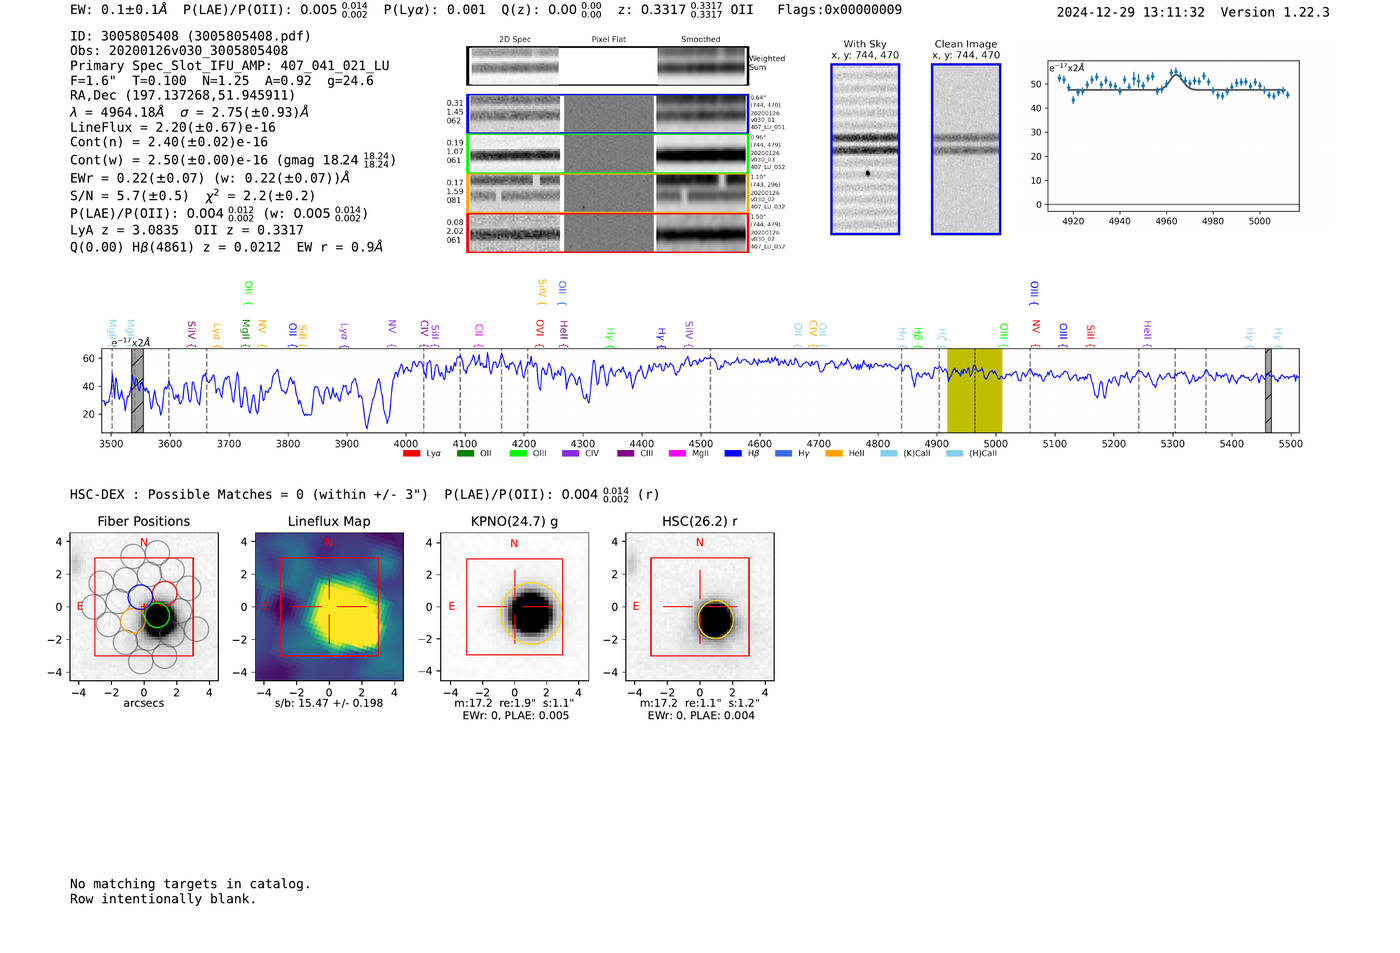Click the Smoothed column header
The height and width of the screenshot is (953, 1400).
tap(701, 40)
